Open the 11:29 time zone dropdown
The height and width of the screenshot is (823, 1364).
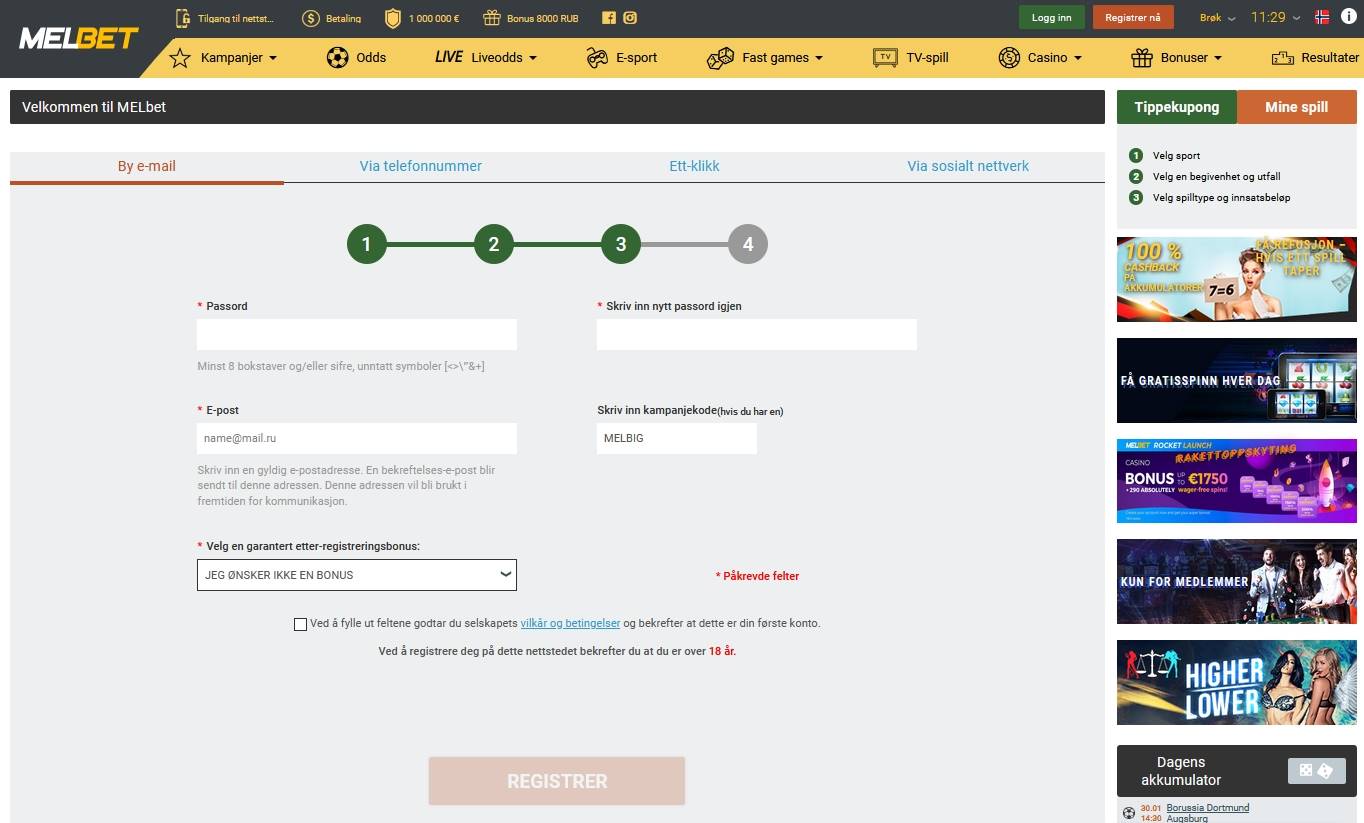pyautogui.click(x=1276, y=18)
